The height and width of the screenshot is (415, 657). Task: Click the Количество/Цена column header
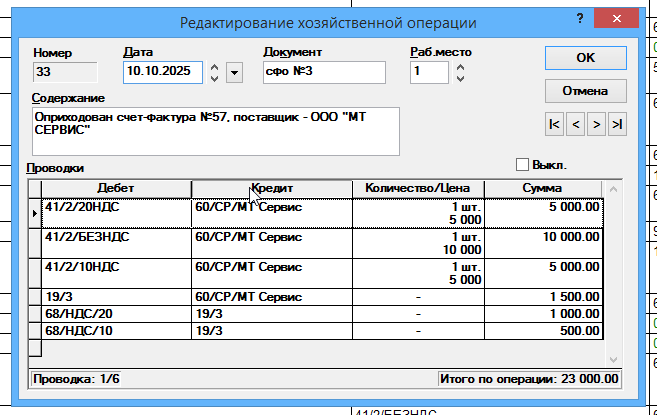click(x=418, y=188)
